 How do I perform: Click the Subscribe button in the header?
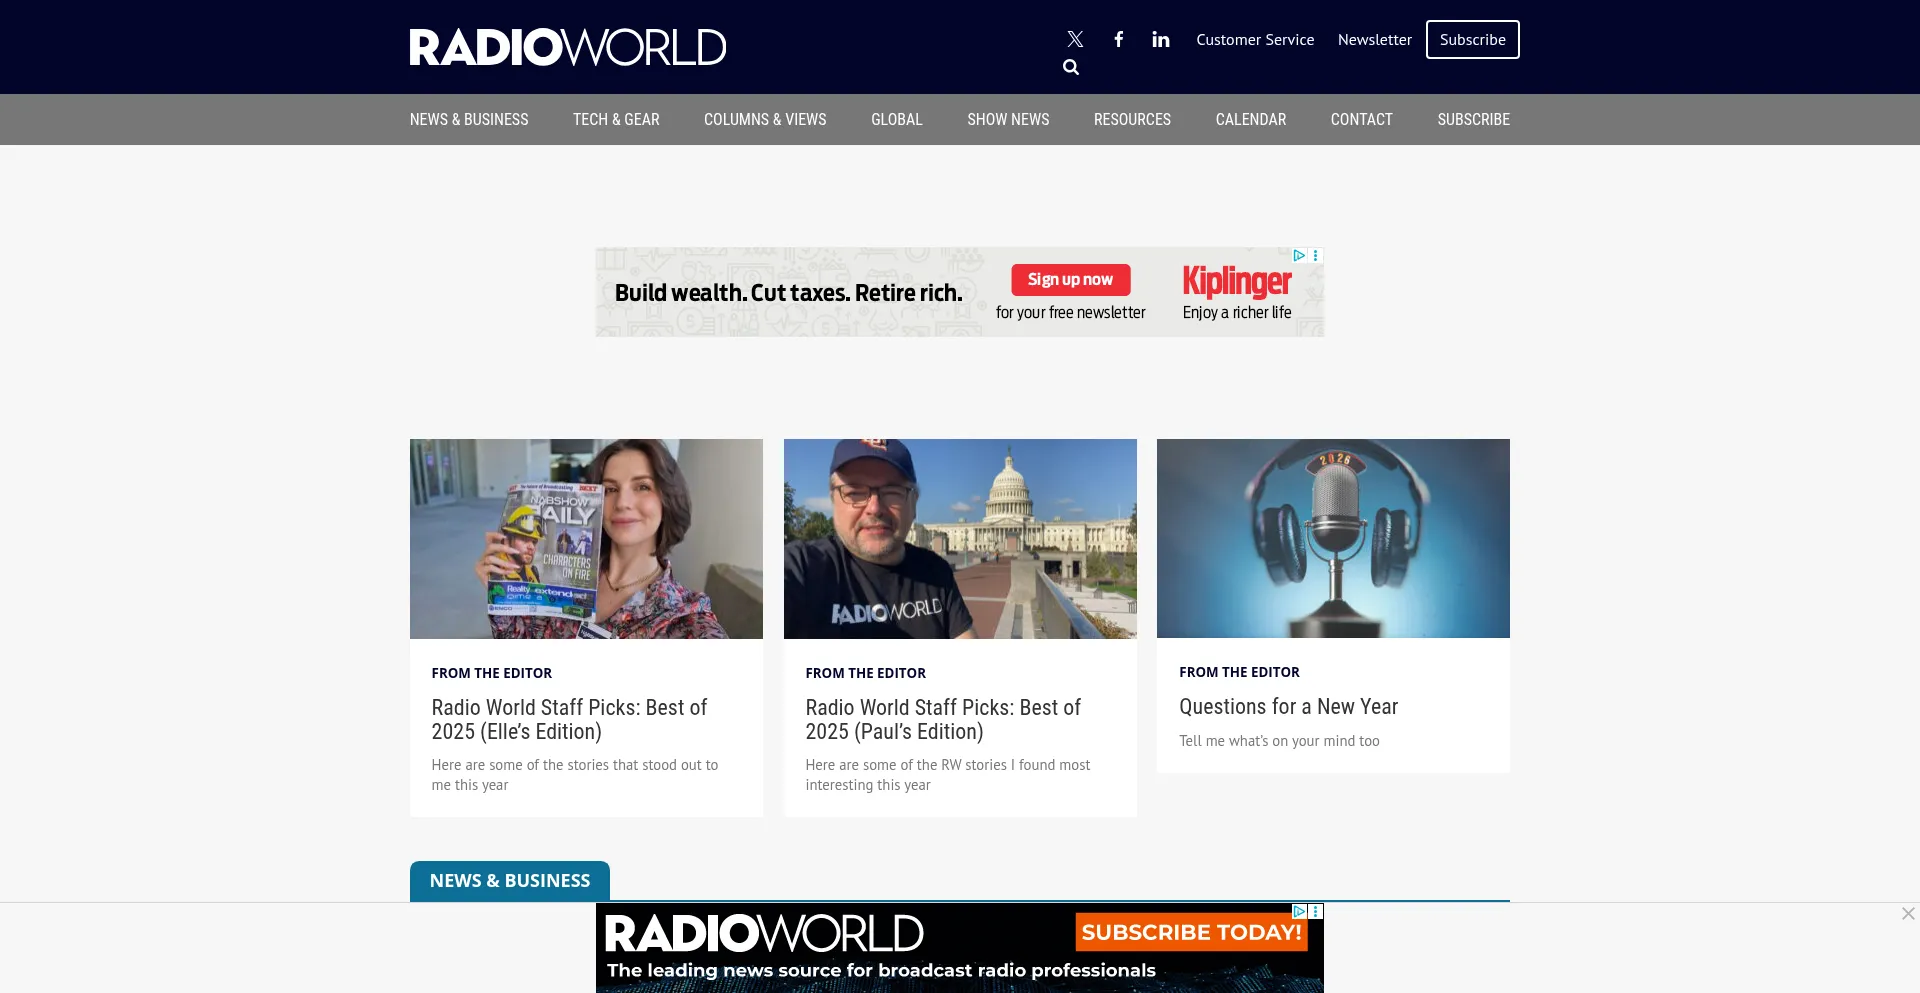click(1471, 39)
